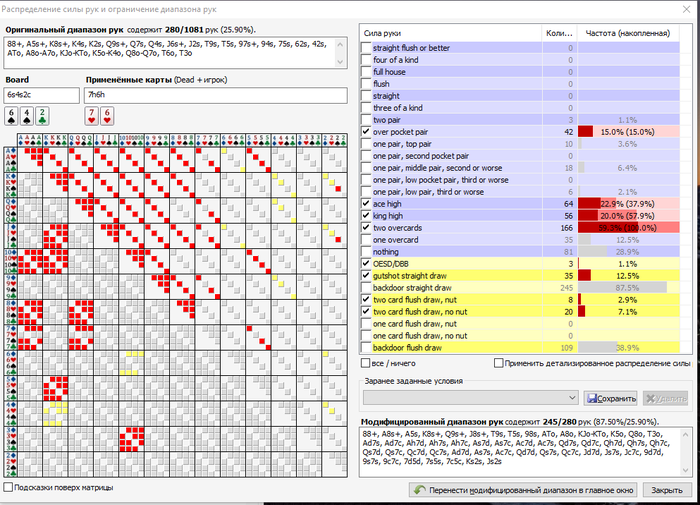Screen dimensions: 700x505
Task: Click the Board input field
Action: (x=42, y=95)
